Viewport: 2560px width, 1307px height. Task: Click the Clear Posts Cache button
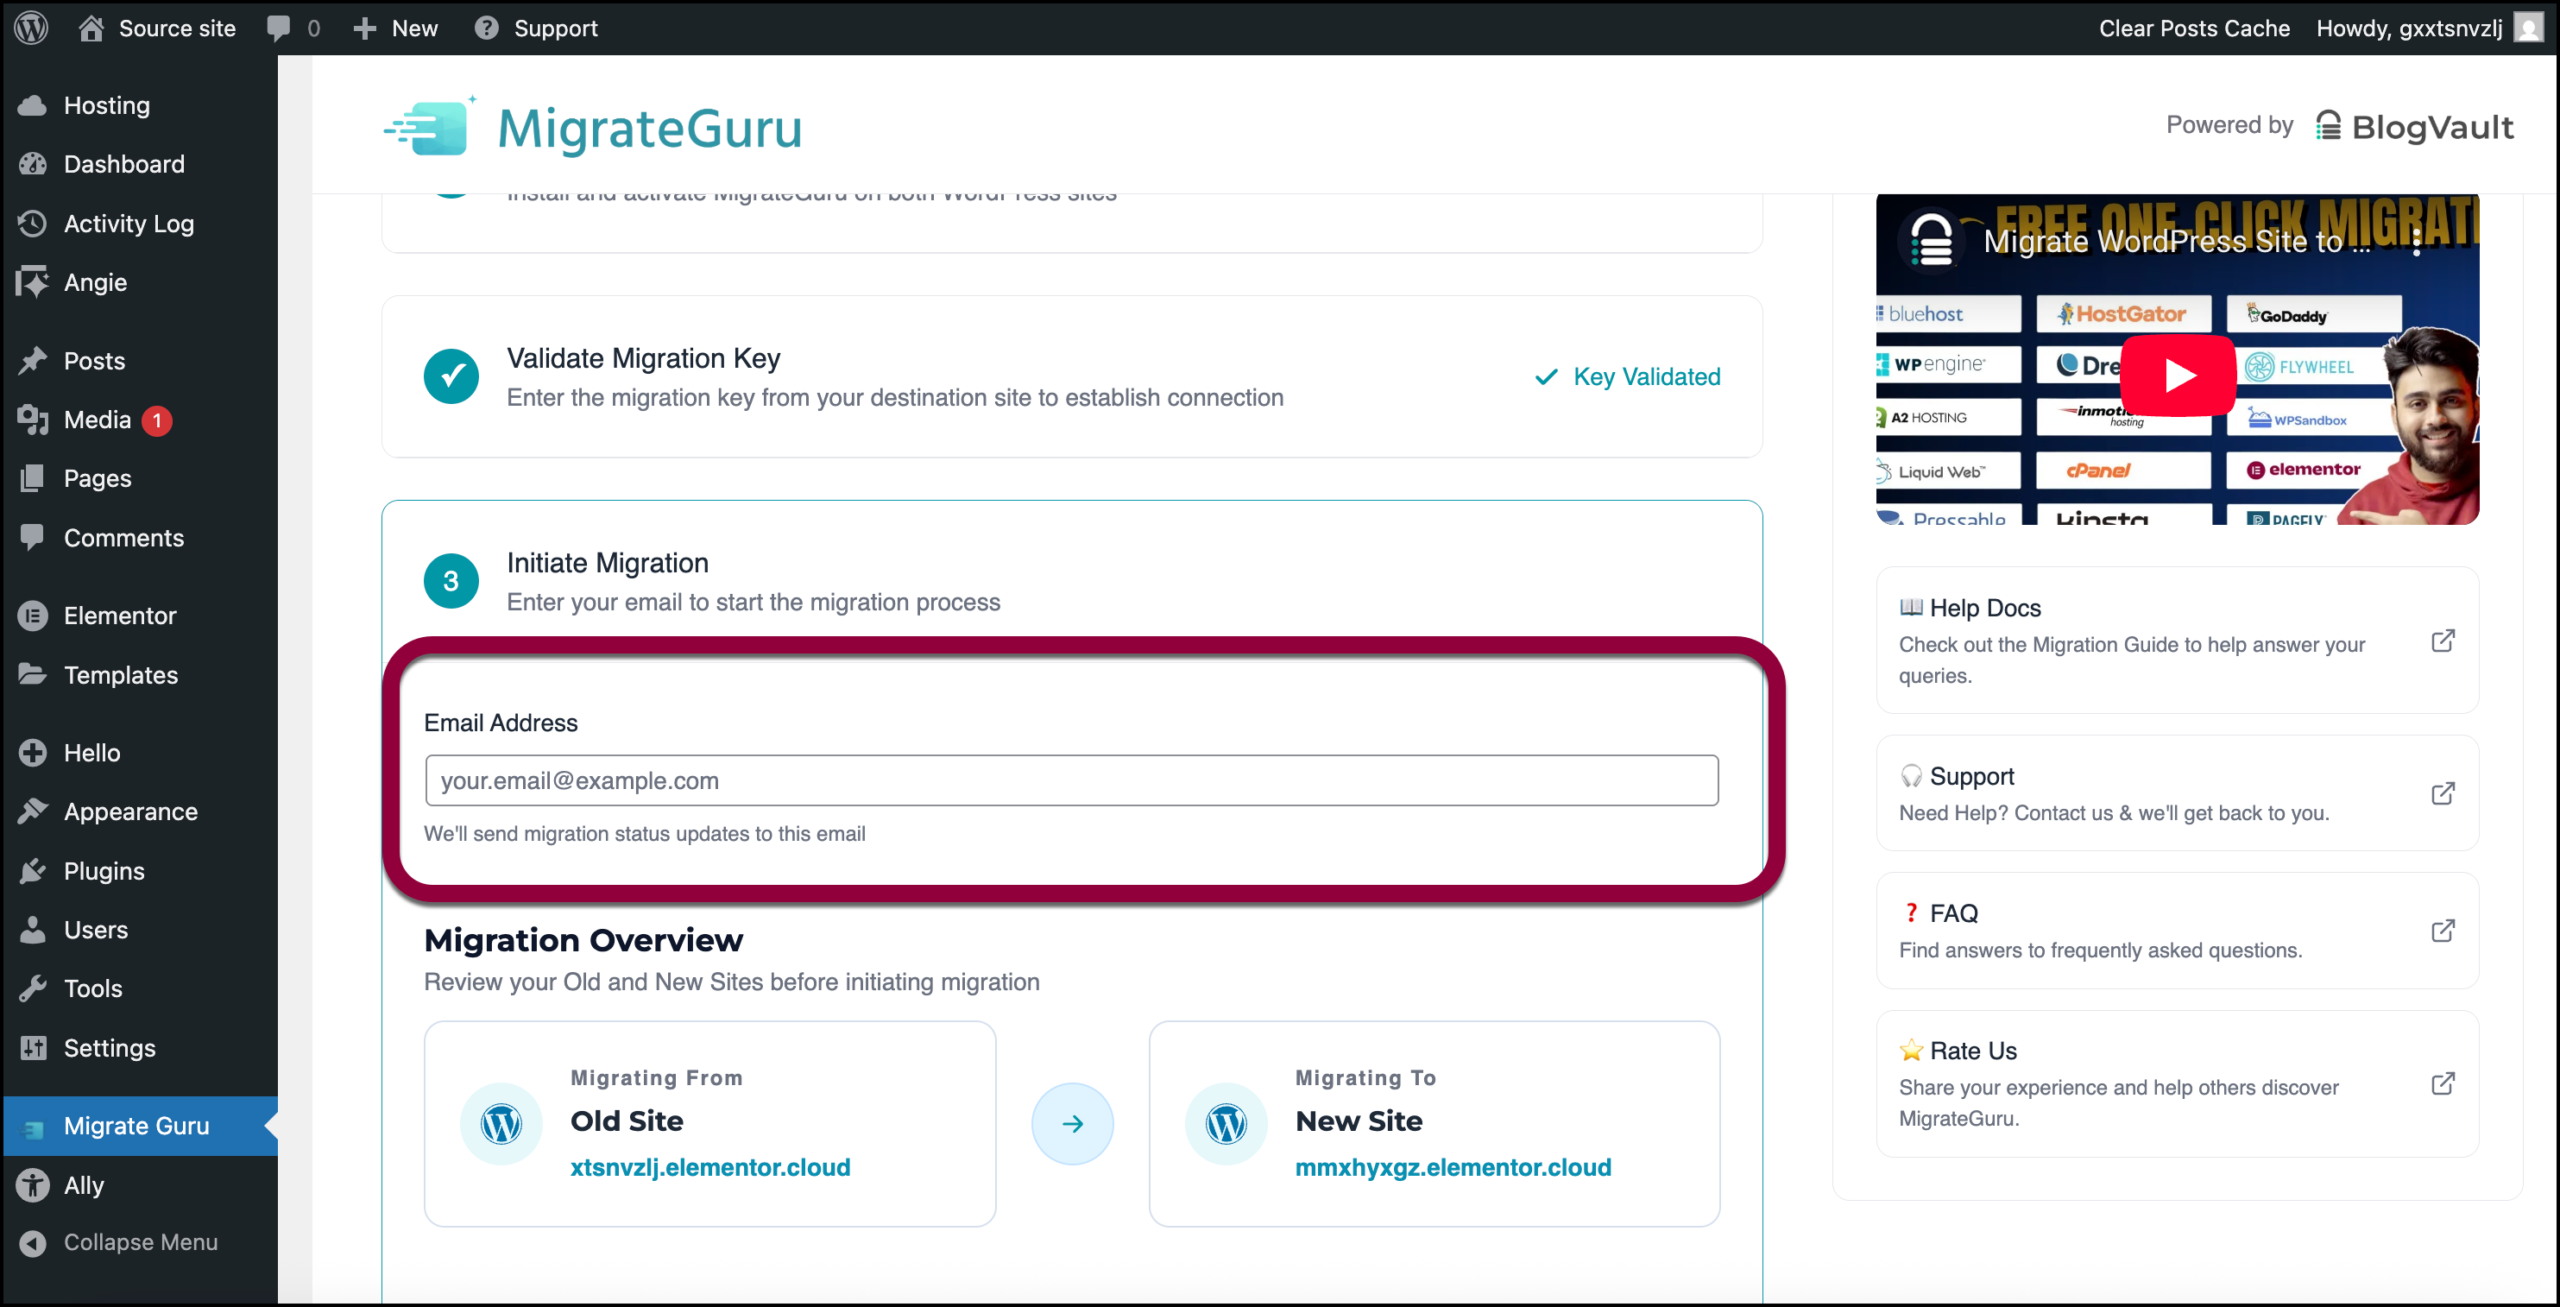click(x=2193, y=28)
